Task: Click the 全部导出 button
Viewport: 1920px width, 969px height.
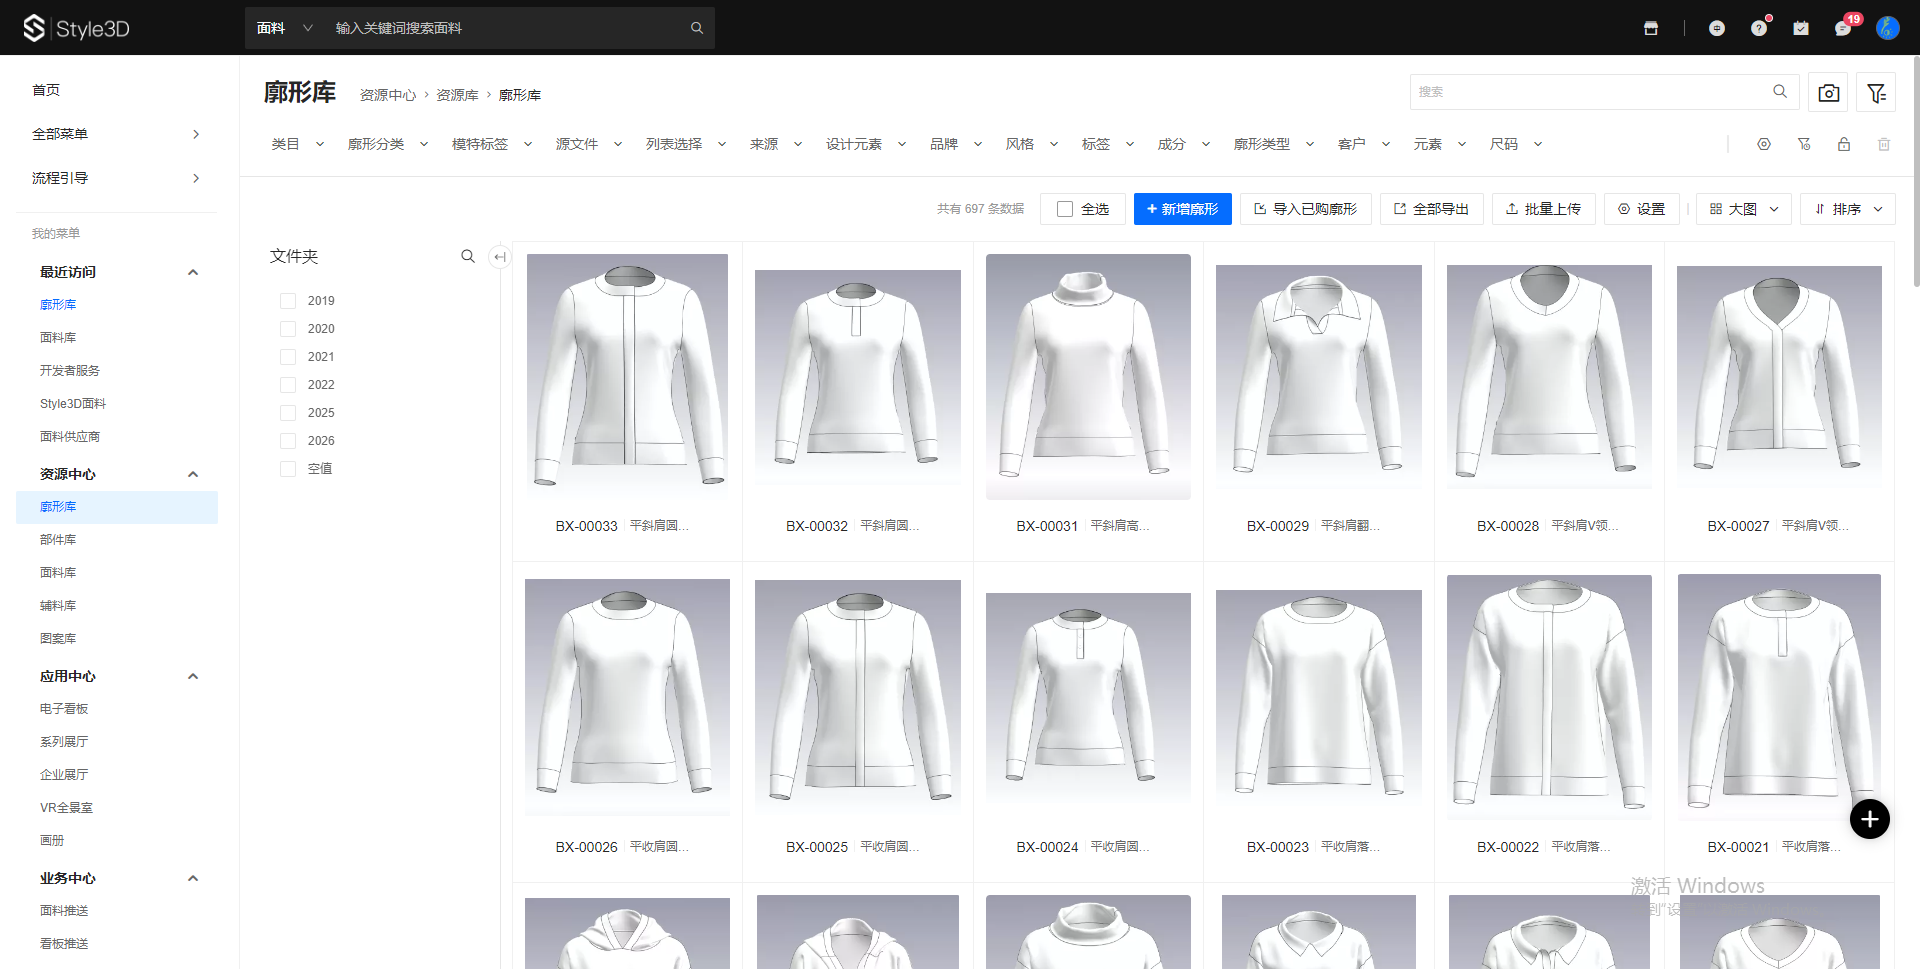Action: [1431, 209]
